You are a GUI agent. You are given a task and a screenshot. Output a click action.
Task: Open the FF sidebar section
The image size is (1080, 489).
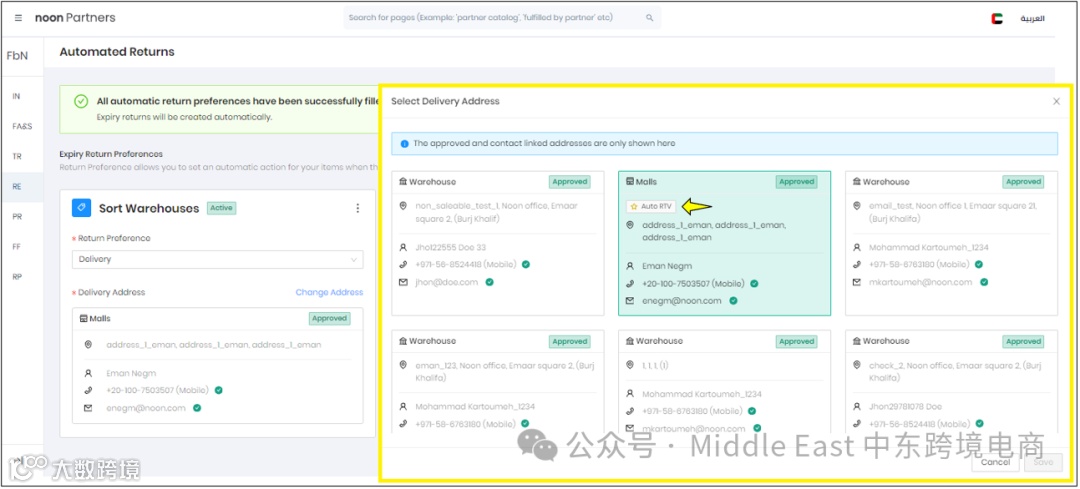point(17,247)
